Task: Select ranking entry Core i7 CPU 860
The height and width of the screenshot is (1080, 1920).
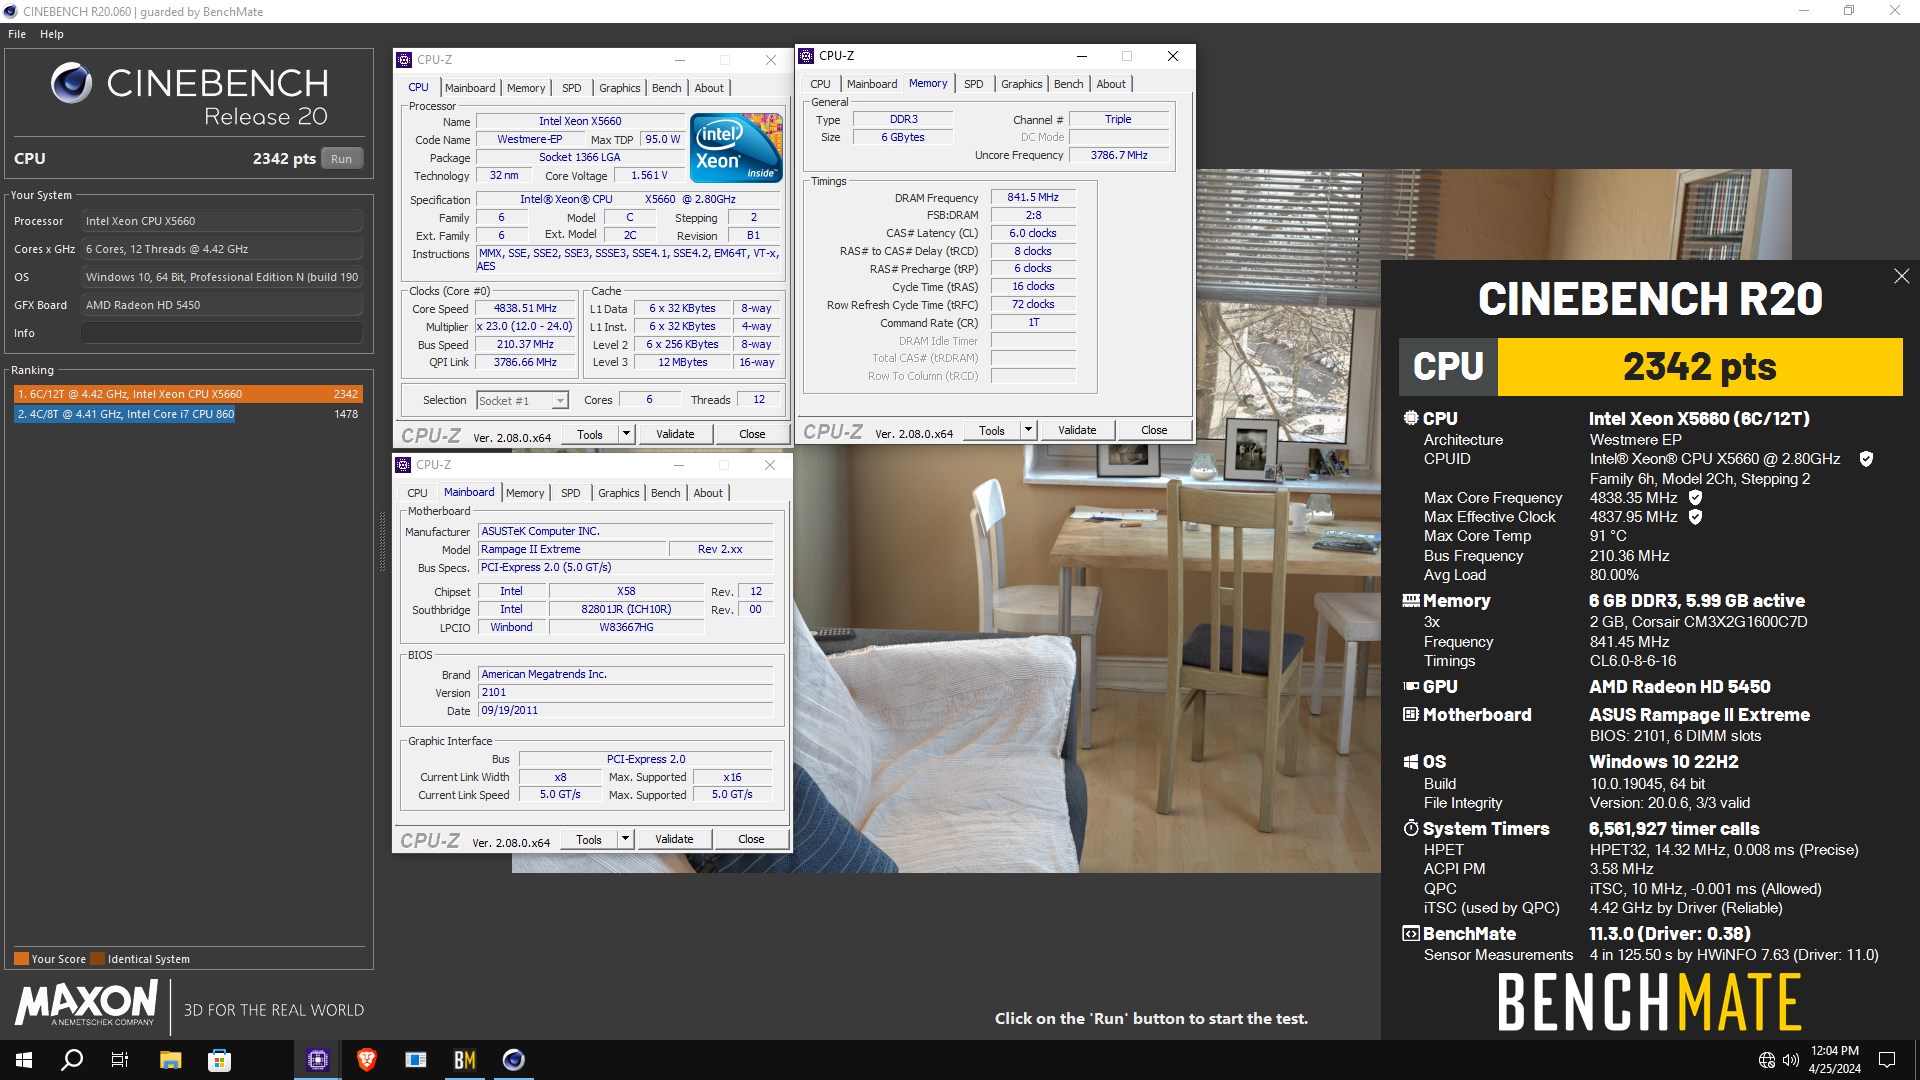Action: 187,414
